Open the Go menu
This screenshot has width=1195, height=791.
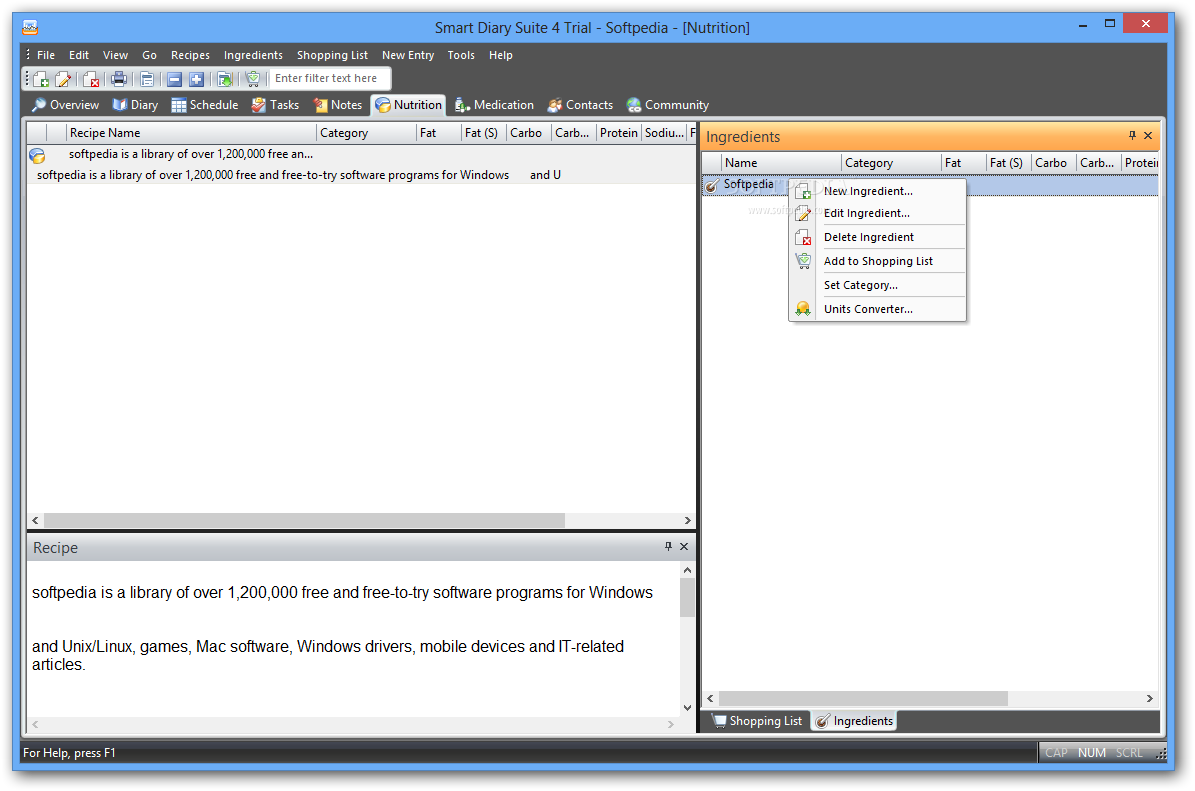(x=149, y=55)
